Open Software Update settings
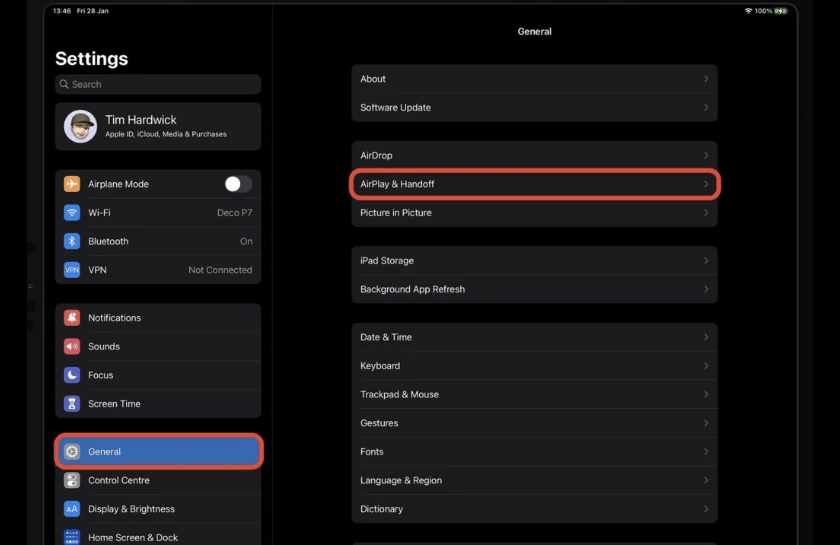This screenshot has width=840, height=545. 534,107
